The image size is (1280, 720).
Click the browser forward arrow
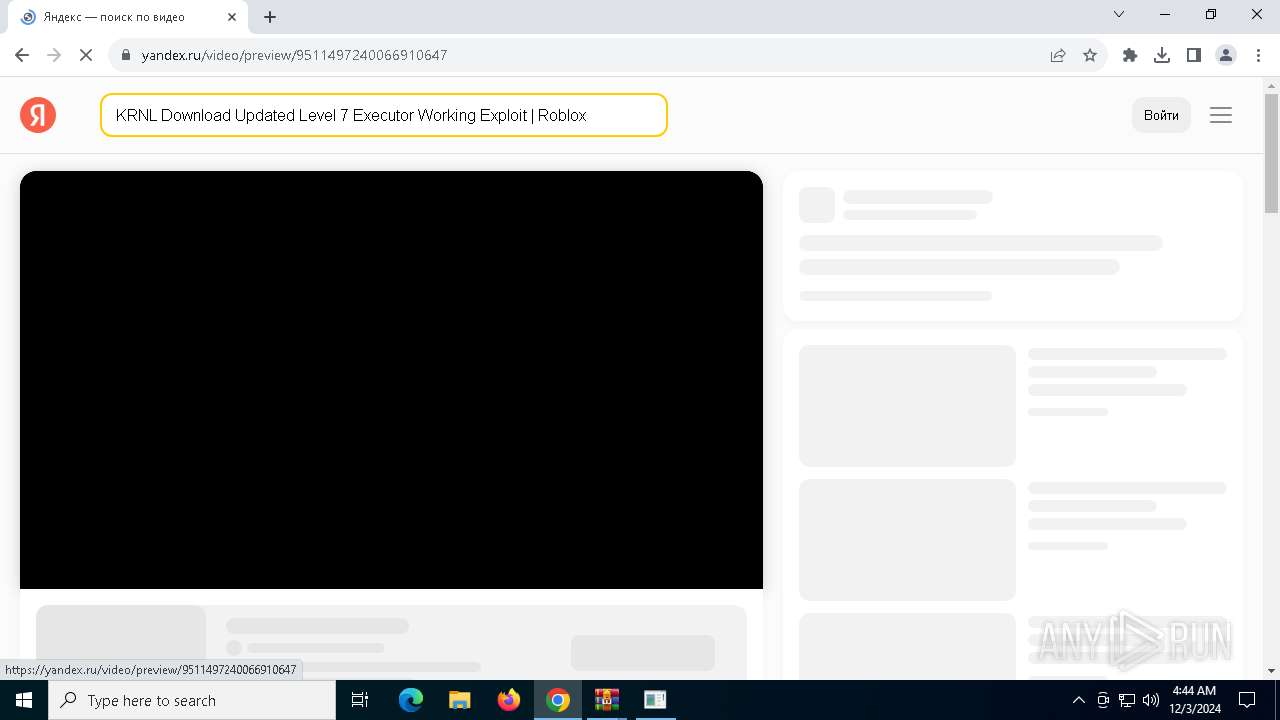(54, 55)
